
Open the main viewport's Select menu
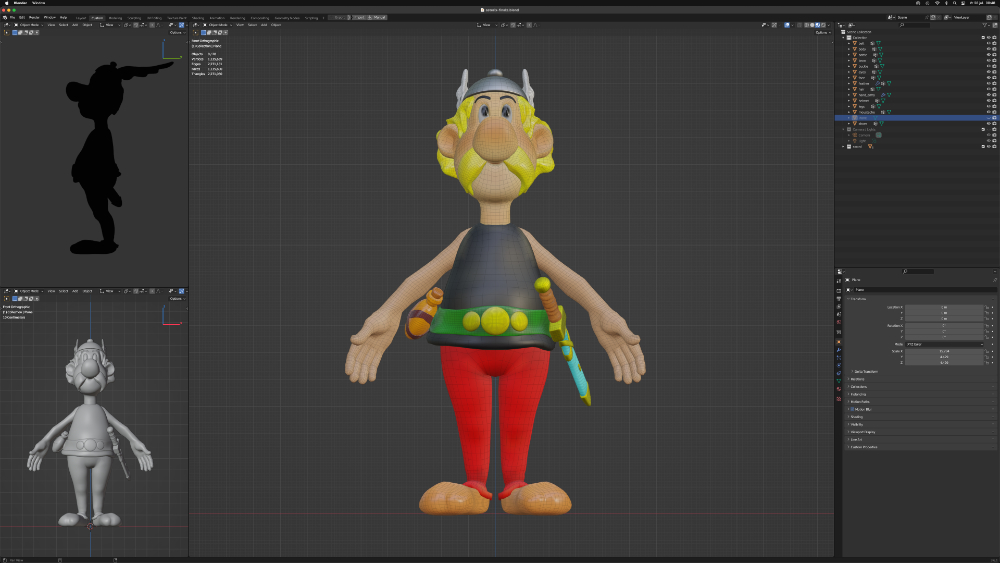point(252,25)
